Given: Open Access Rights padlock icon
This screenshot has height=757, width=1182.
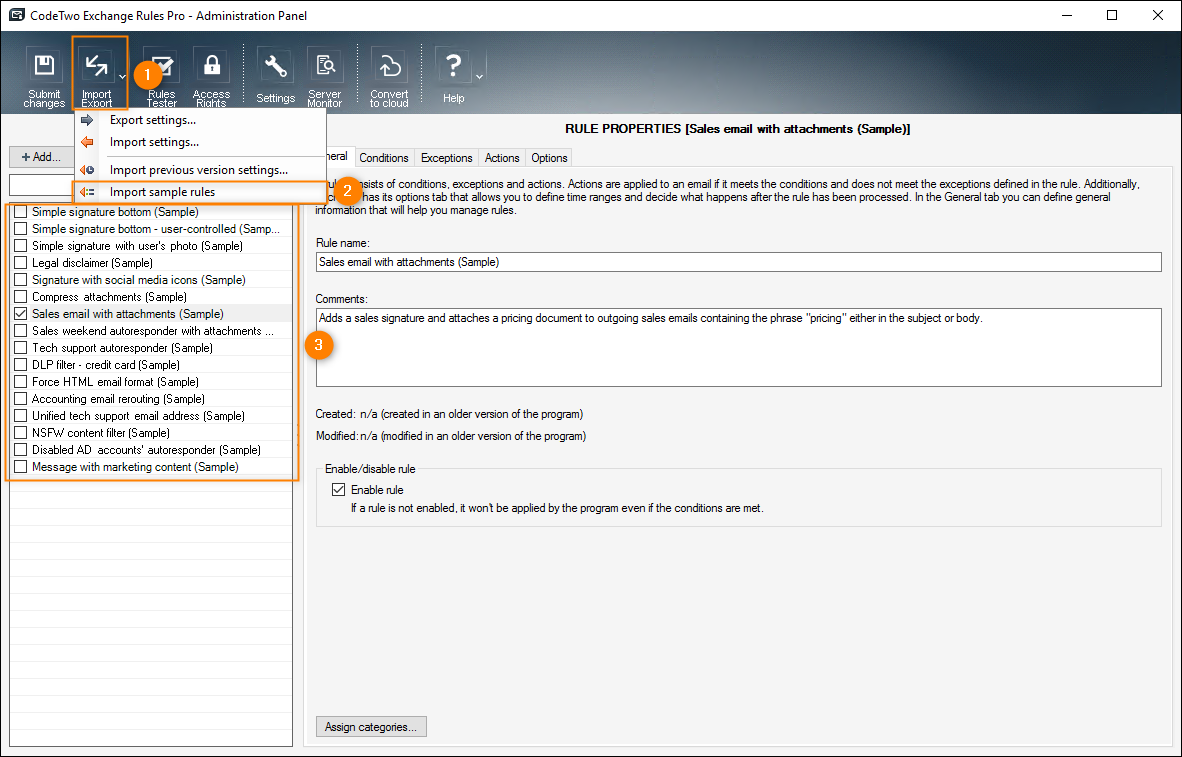Looking at the screenshot, I should [212, 66].
